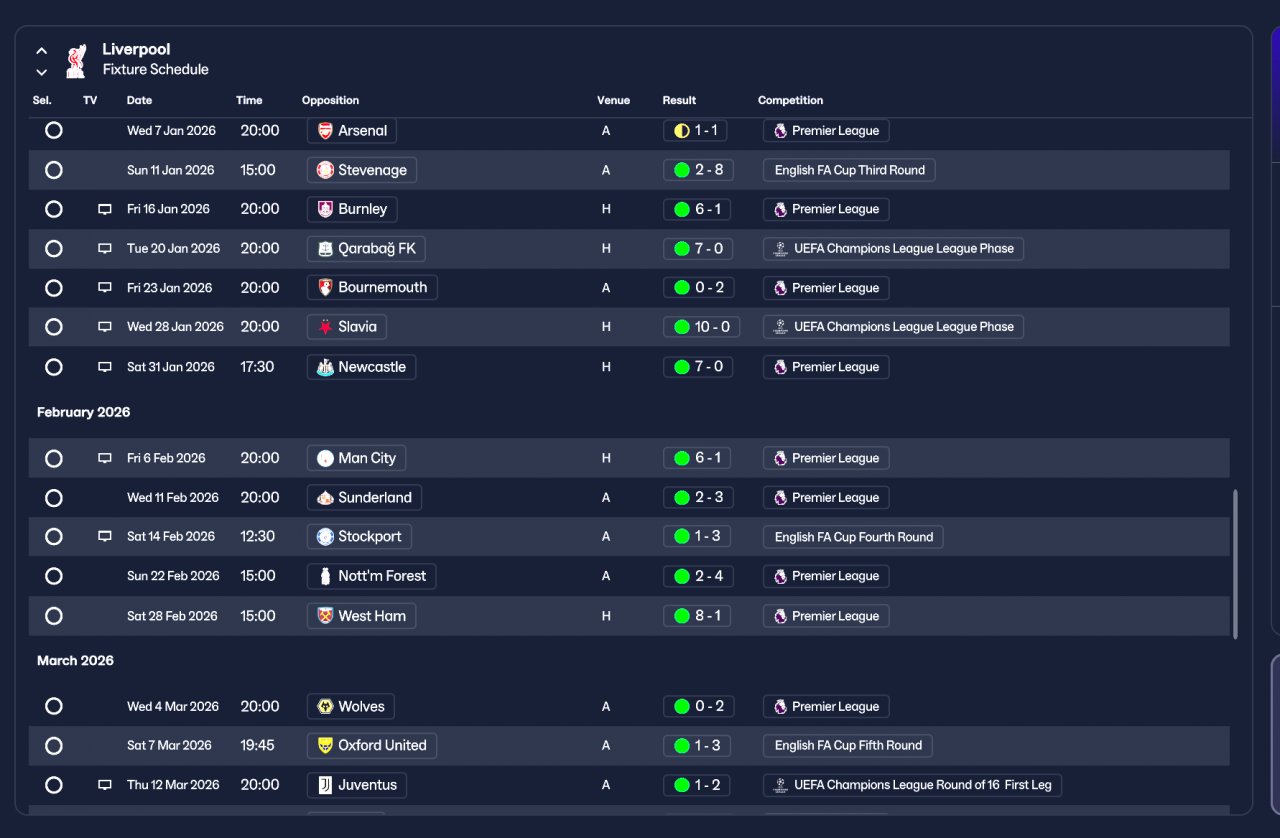Click the Juventus crest icon
The image size is (1280, 838).
tap(325, 785)
